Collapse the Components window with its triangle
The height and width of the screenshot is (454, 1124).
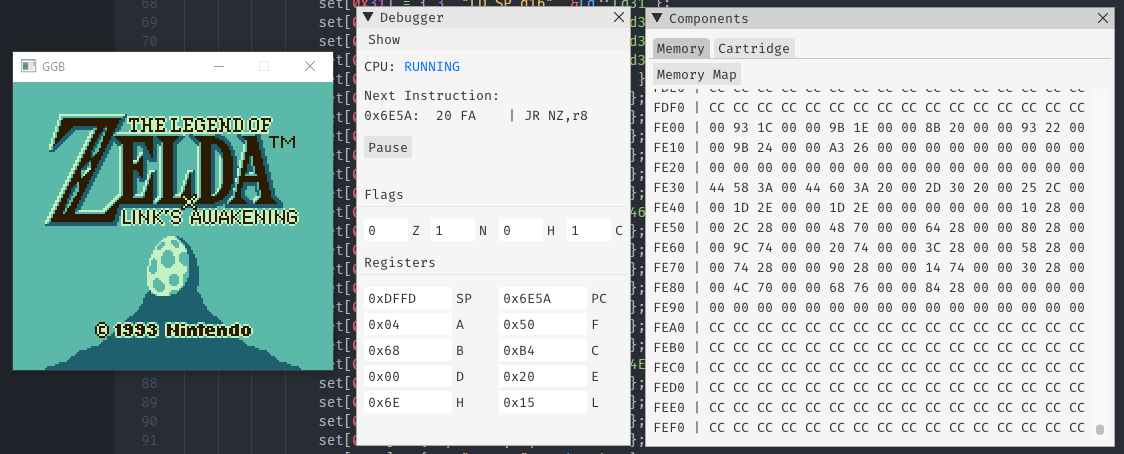(657, 18)
